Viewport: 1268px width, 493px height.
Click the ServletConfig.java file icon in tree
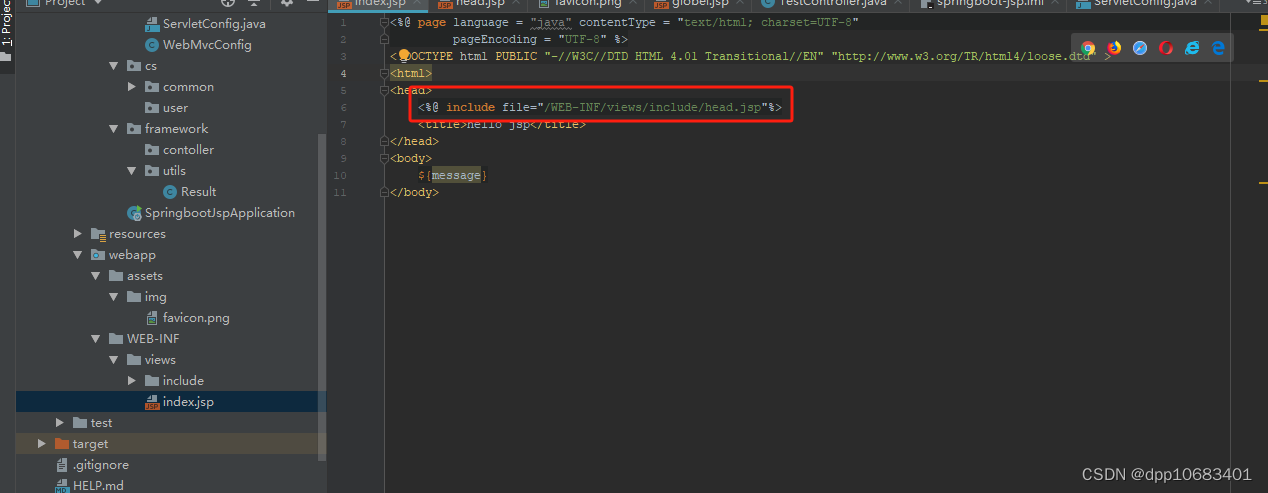pos(152,23)
